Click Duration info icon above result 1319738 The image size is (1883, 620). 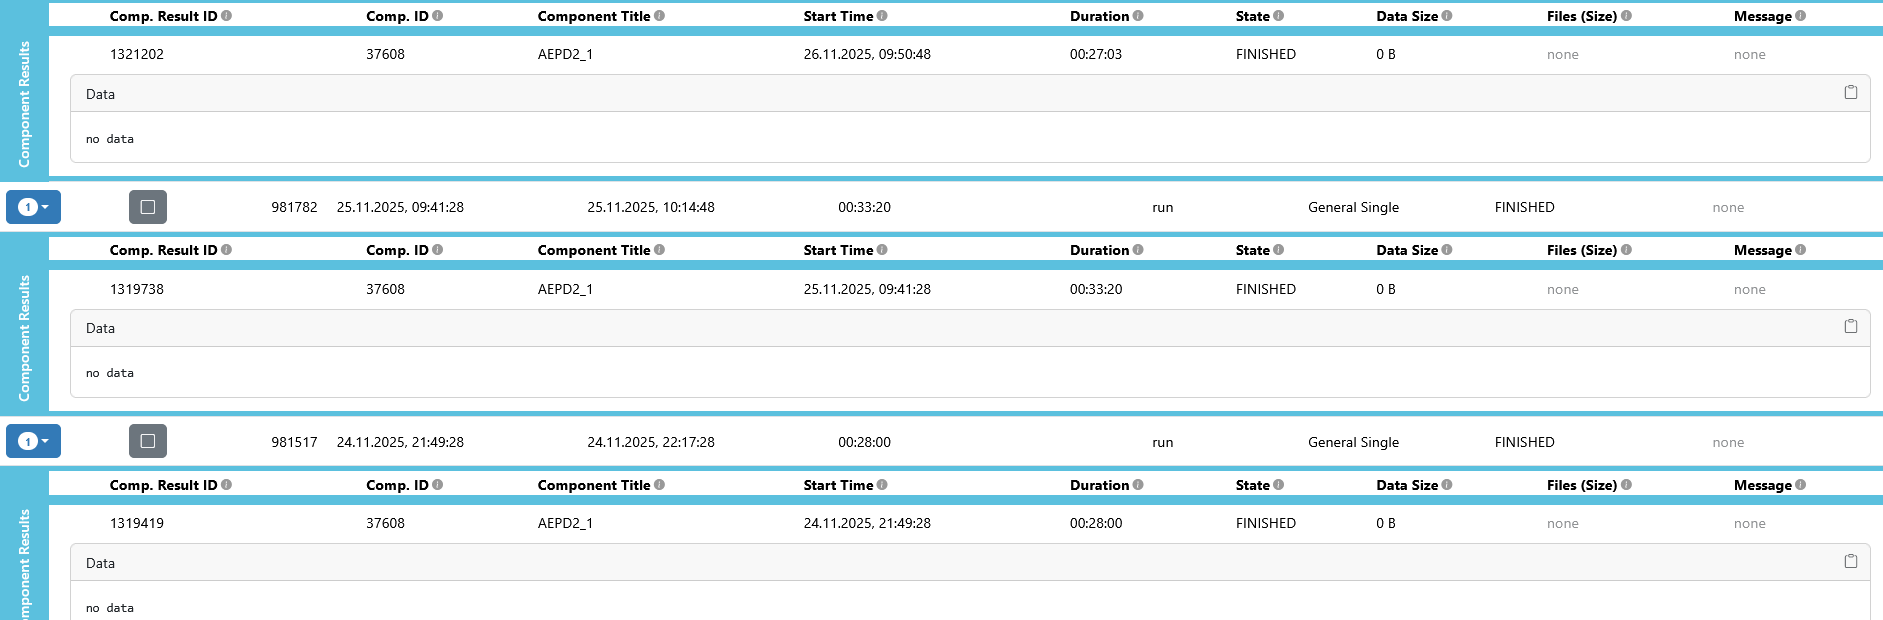click(x=1138, y=250)
